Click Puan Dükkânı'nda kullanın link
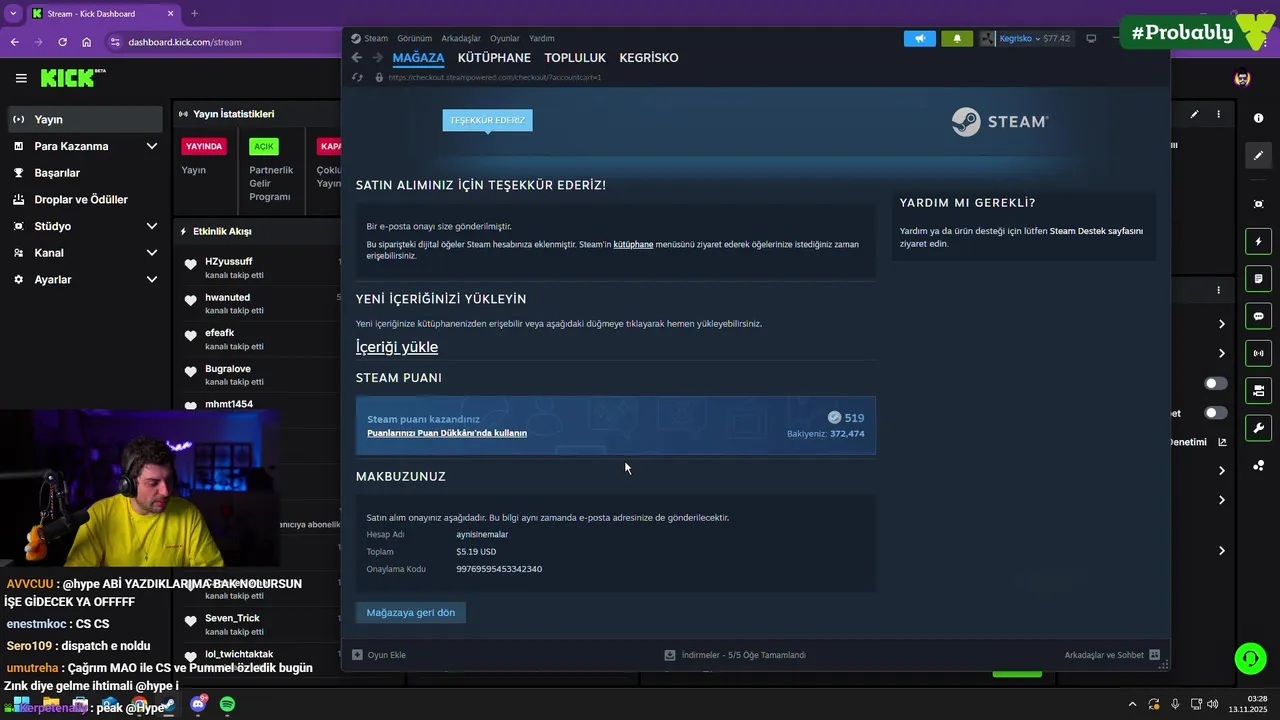1280x720 pixels. click(447, 433)
